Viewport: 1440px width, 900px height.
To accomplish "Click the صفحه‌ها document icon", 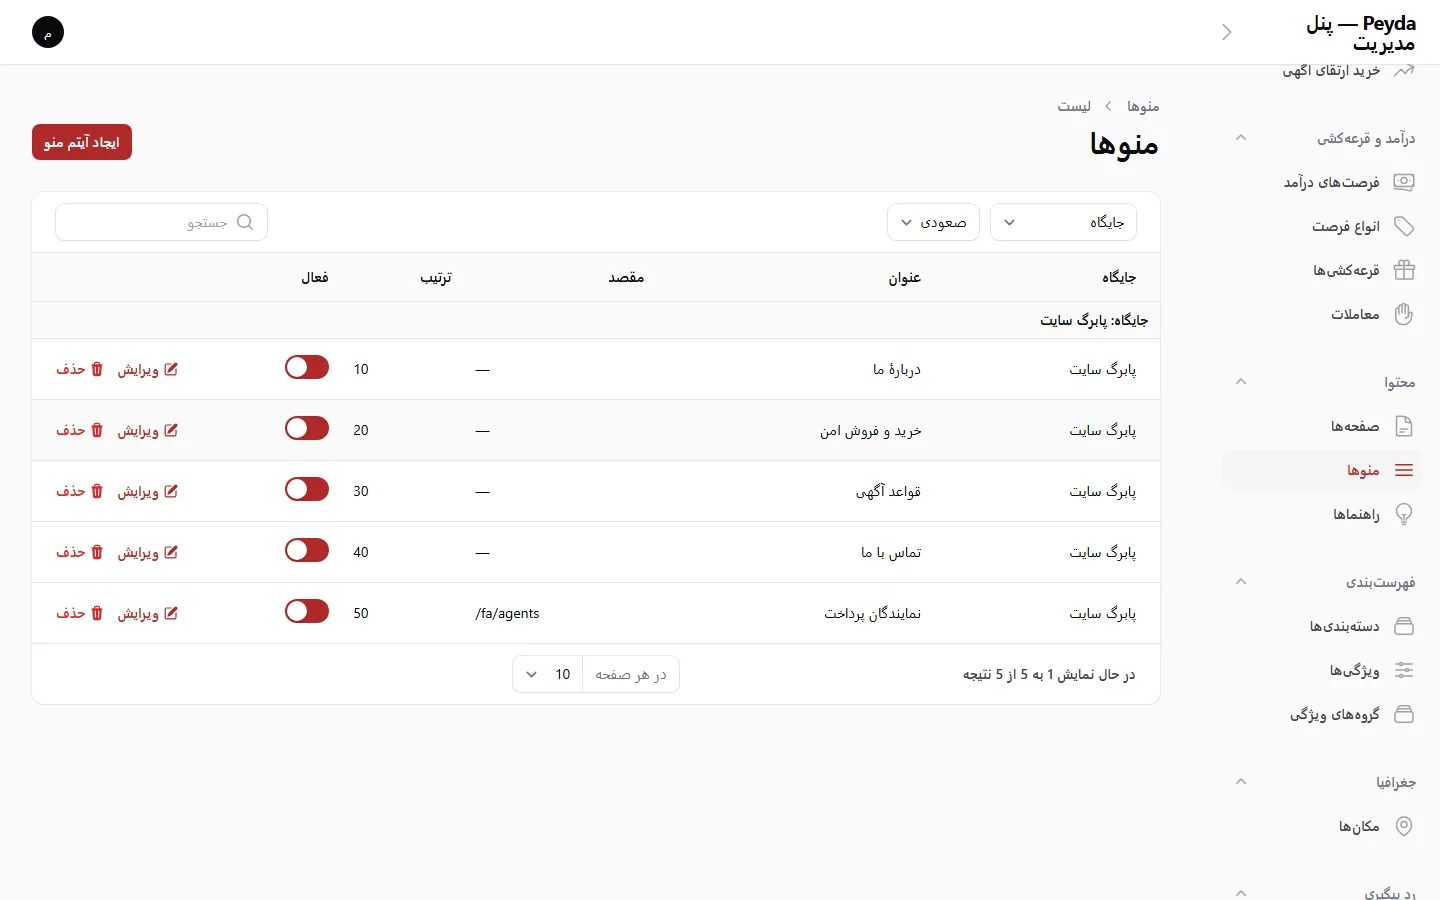I will 1404,426.
